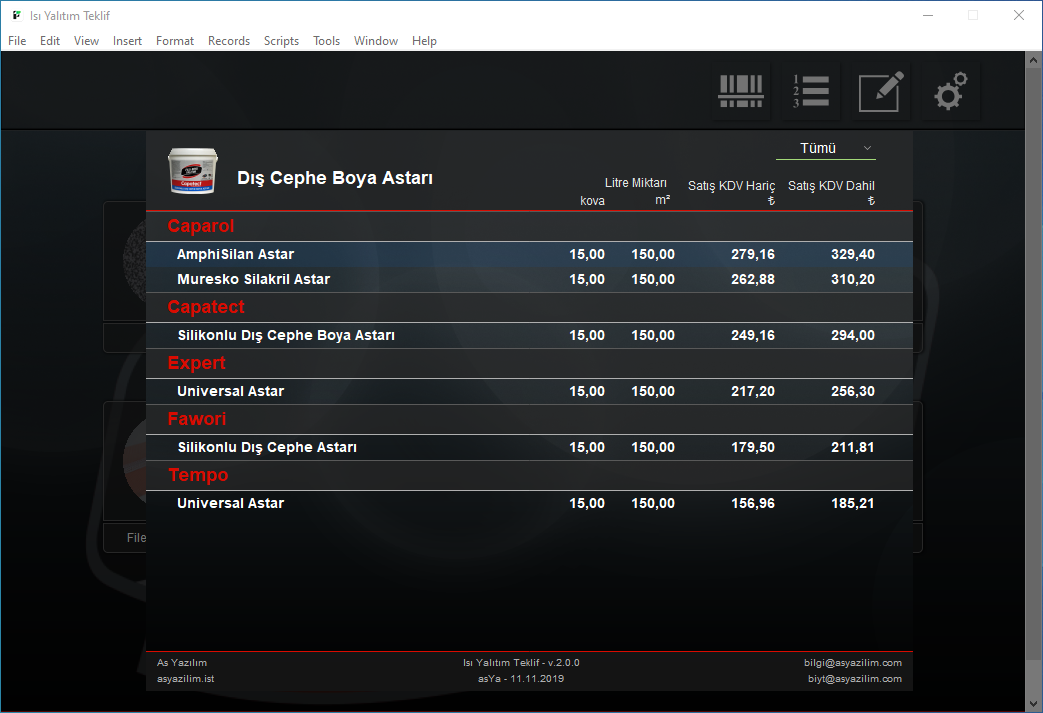This screenshot has width=1043, height=713.
Task: Click the edit pencil icon
Action: pos(881,91)
